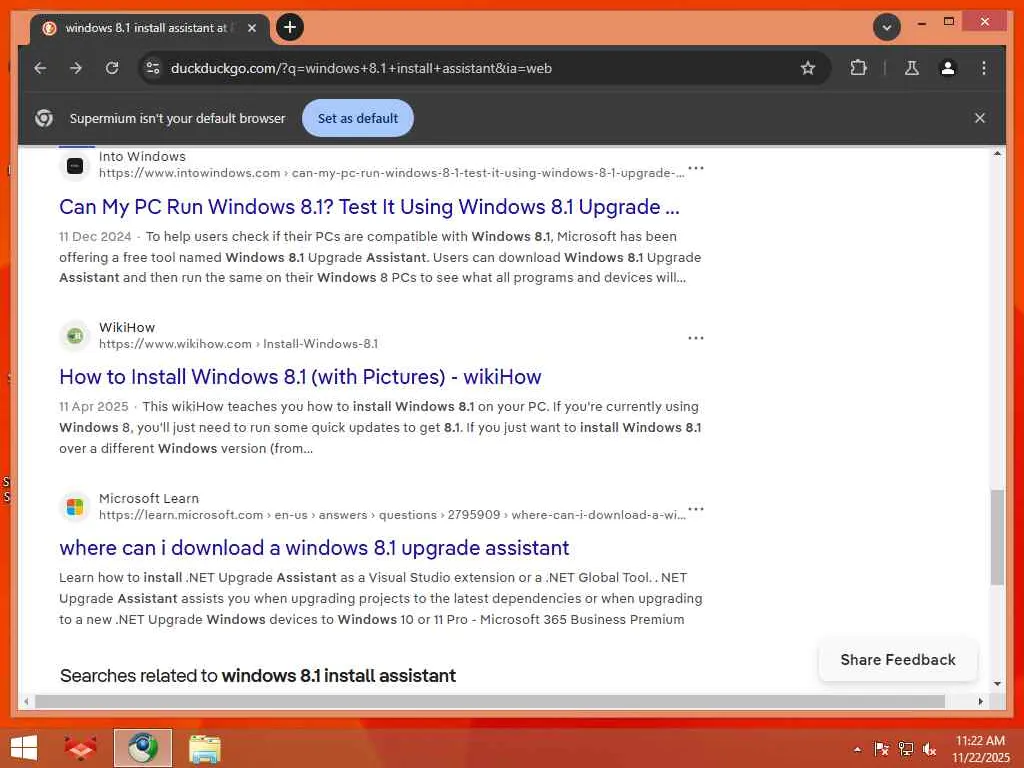Open the tab search dropdown
1024x768 pixels.
pyautogui.click(x=886, y=27)
